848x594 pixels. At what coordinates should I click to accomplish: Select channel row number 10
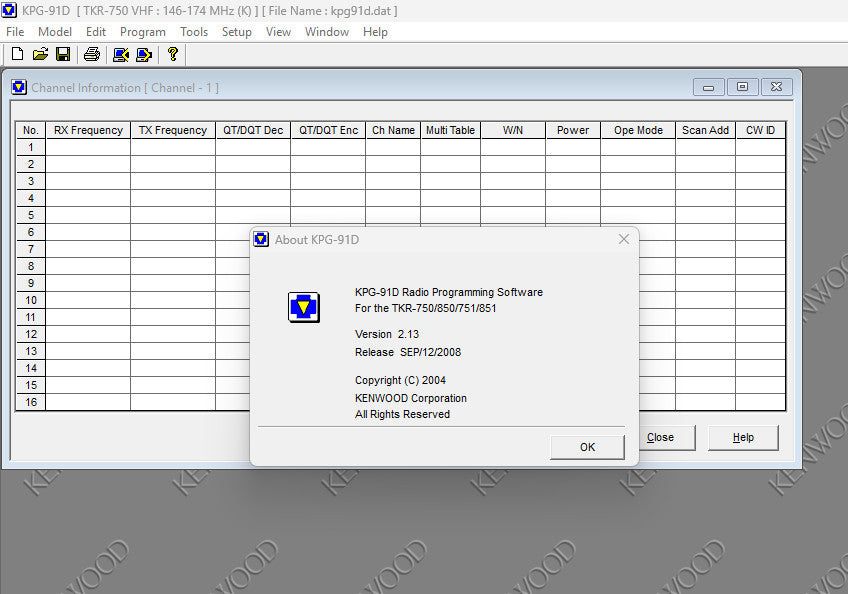pos(31,300)
